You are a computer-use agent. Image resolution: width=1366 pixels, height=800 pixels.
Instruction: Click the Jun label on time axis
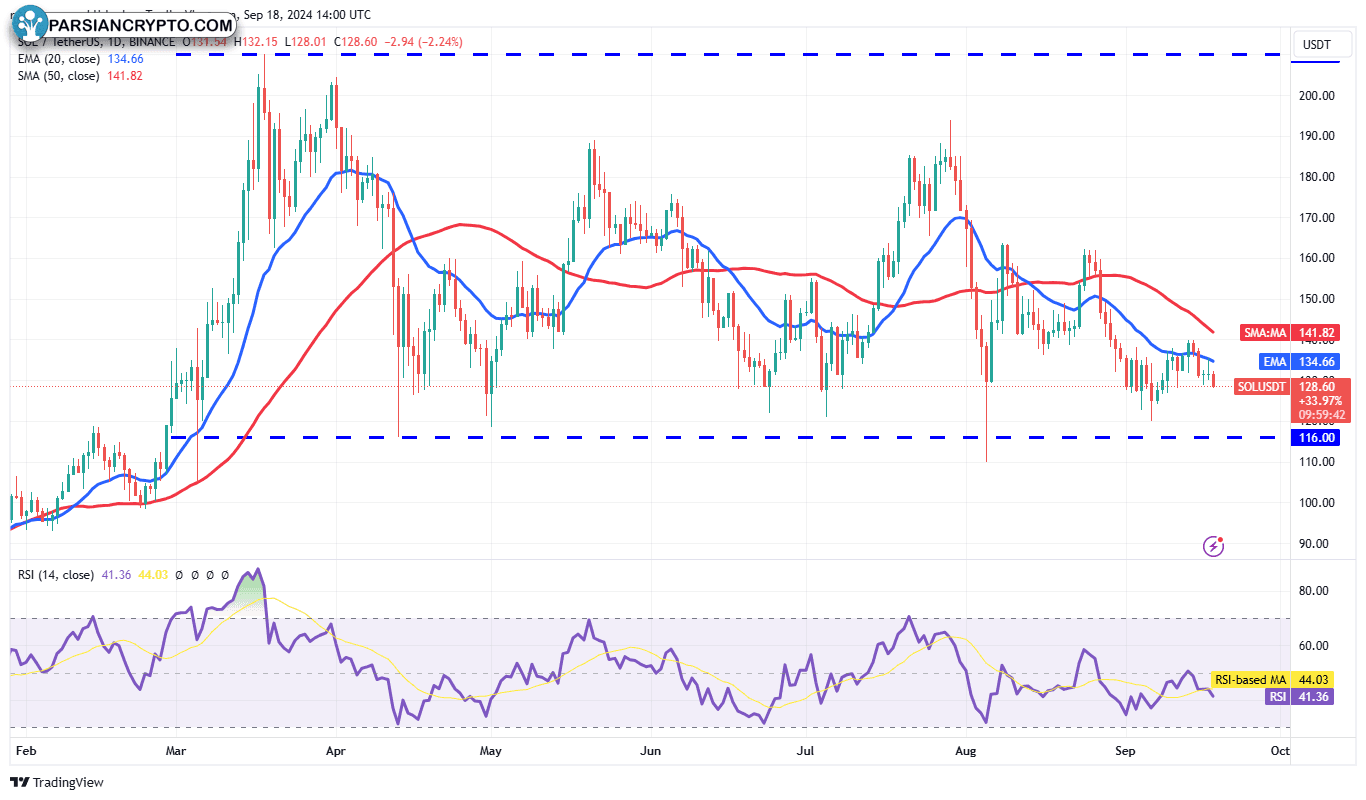[x=651, y=749]
